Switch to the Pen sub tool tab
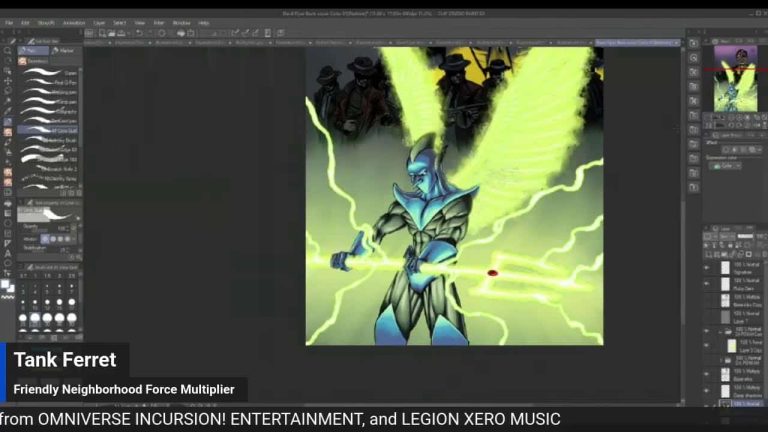 pos(32,49)
